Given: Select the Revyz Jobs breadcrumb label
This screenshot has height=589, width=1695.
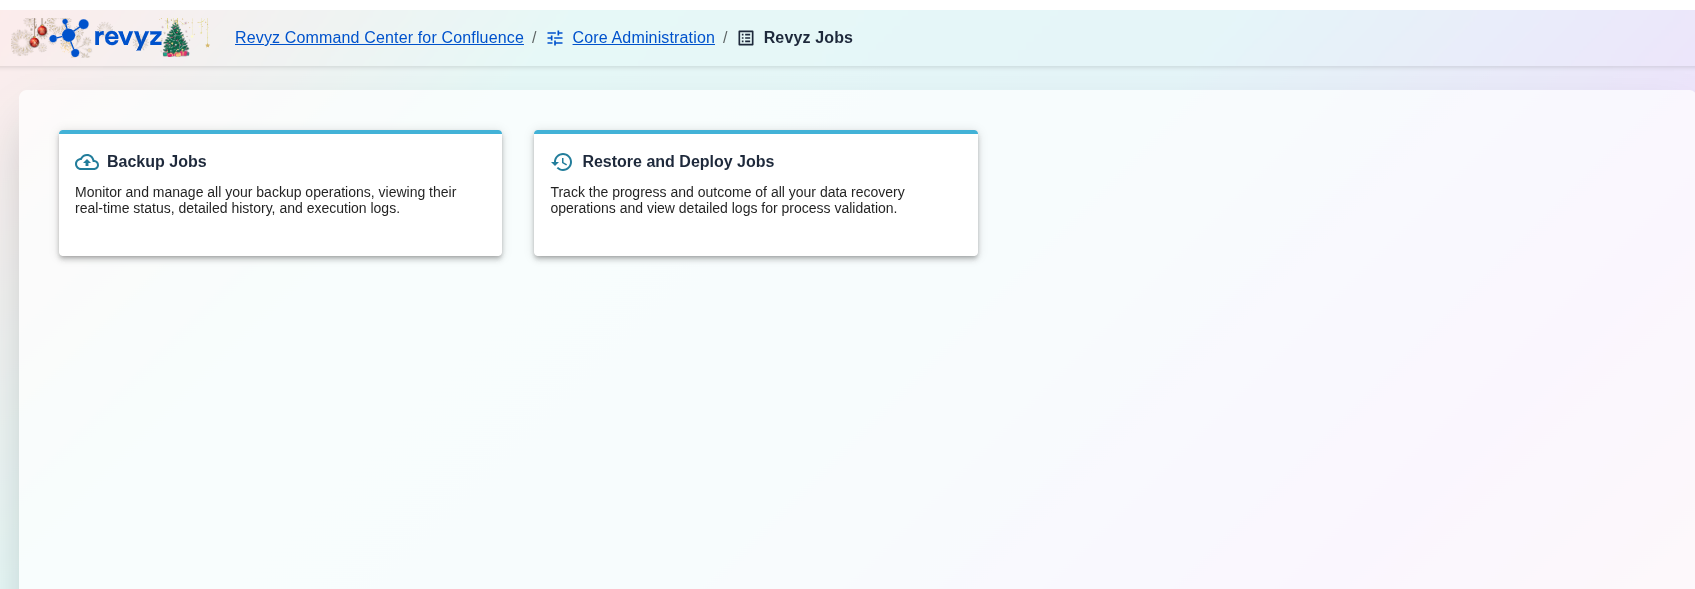Looking at the screenshot, I should 808,38.
